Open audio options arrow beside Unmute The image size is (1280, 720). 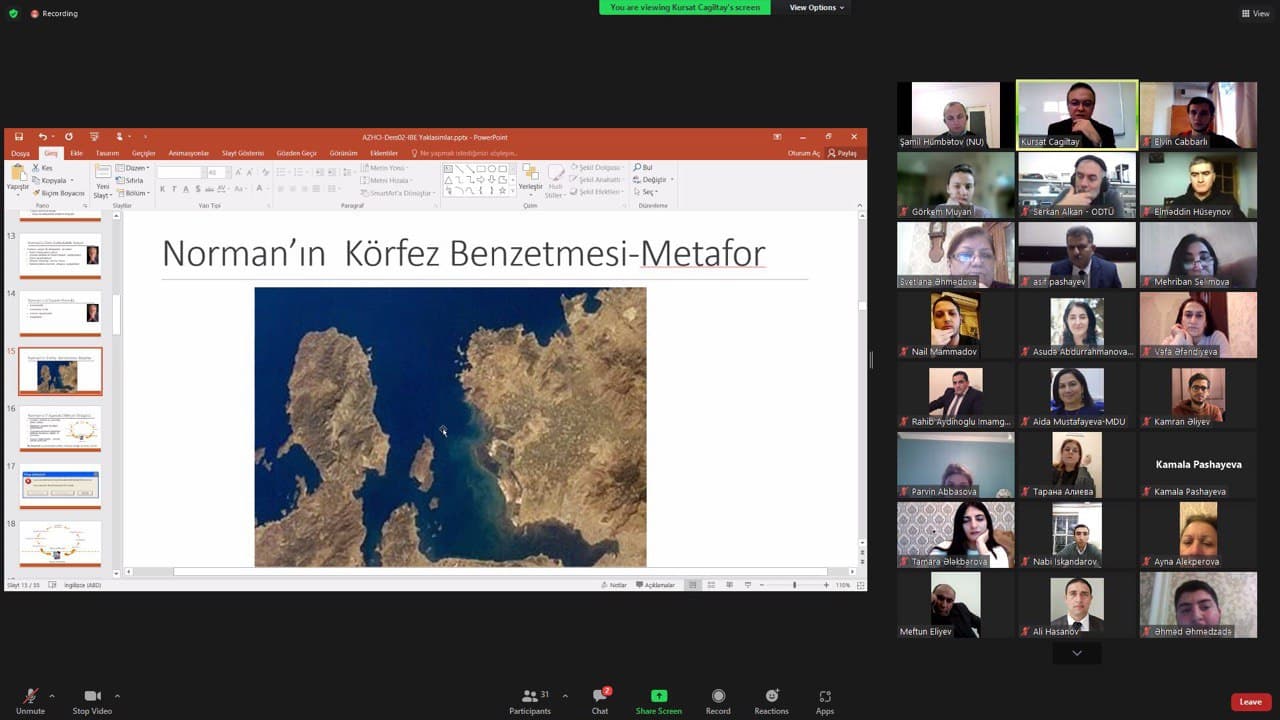pyautogui.click(x=52, y=695)
